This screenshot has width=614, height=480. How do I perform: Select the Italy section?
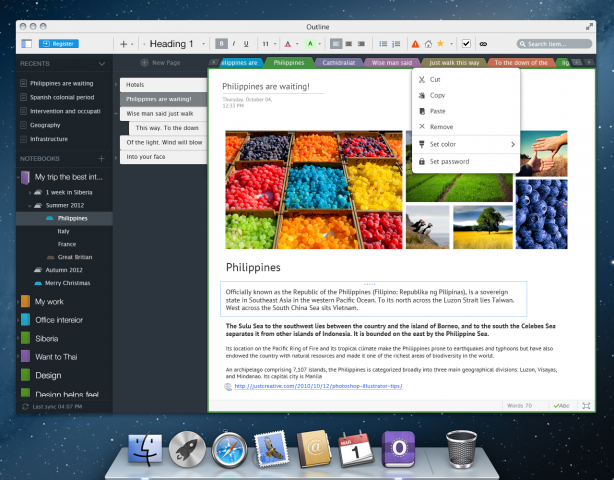tap(63, 231)
